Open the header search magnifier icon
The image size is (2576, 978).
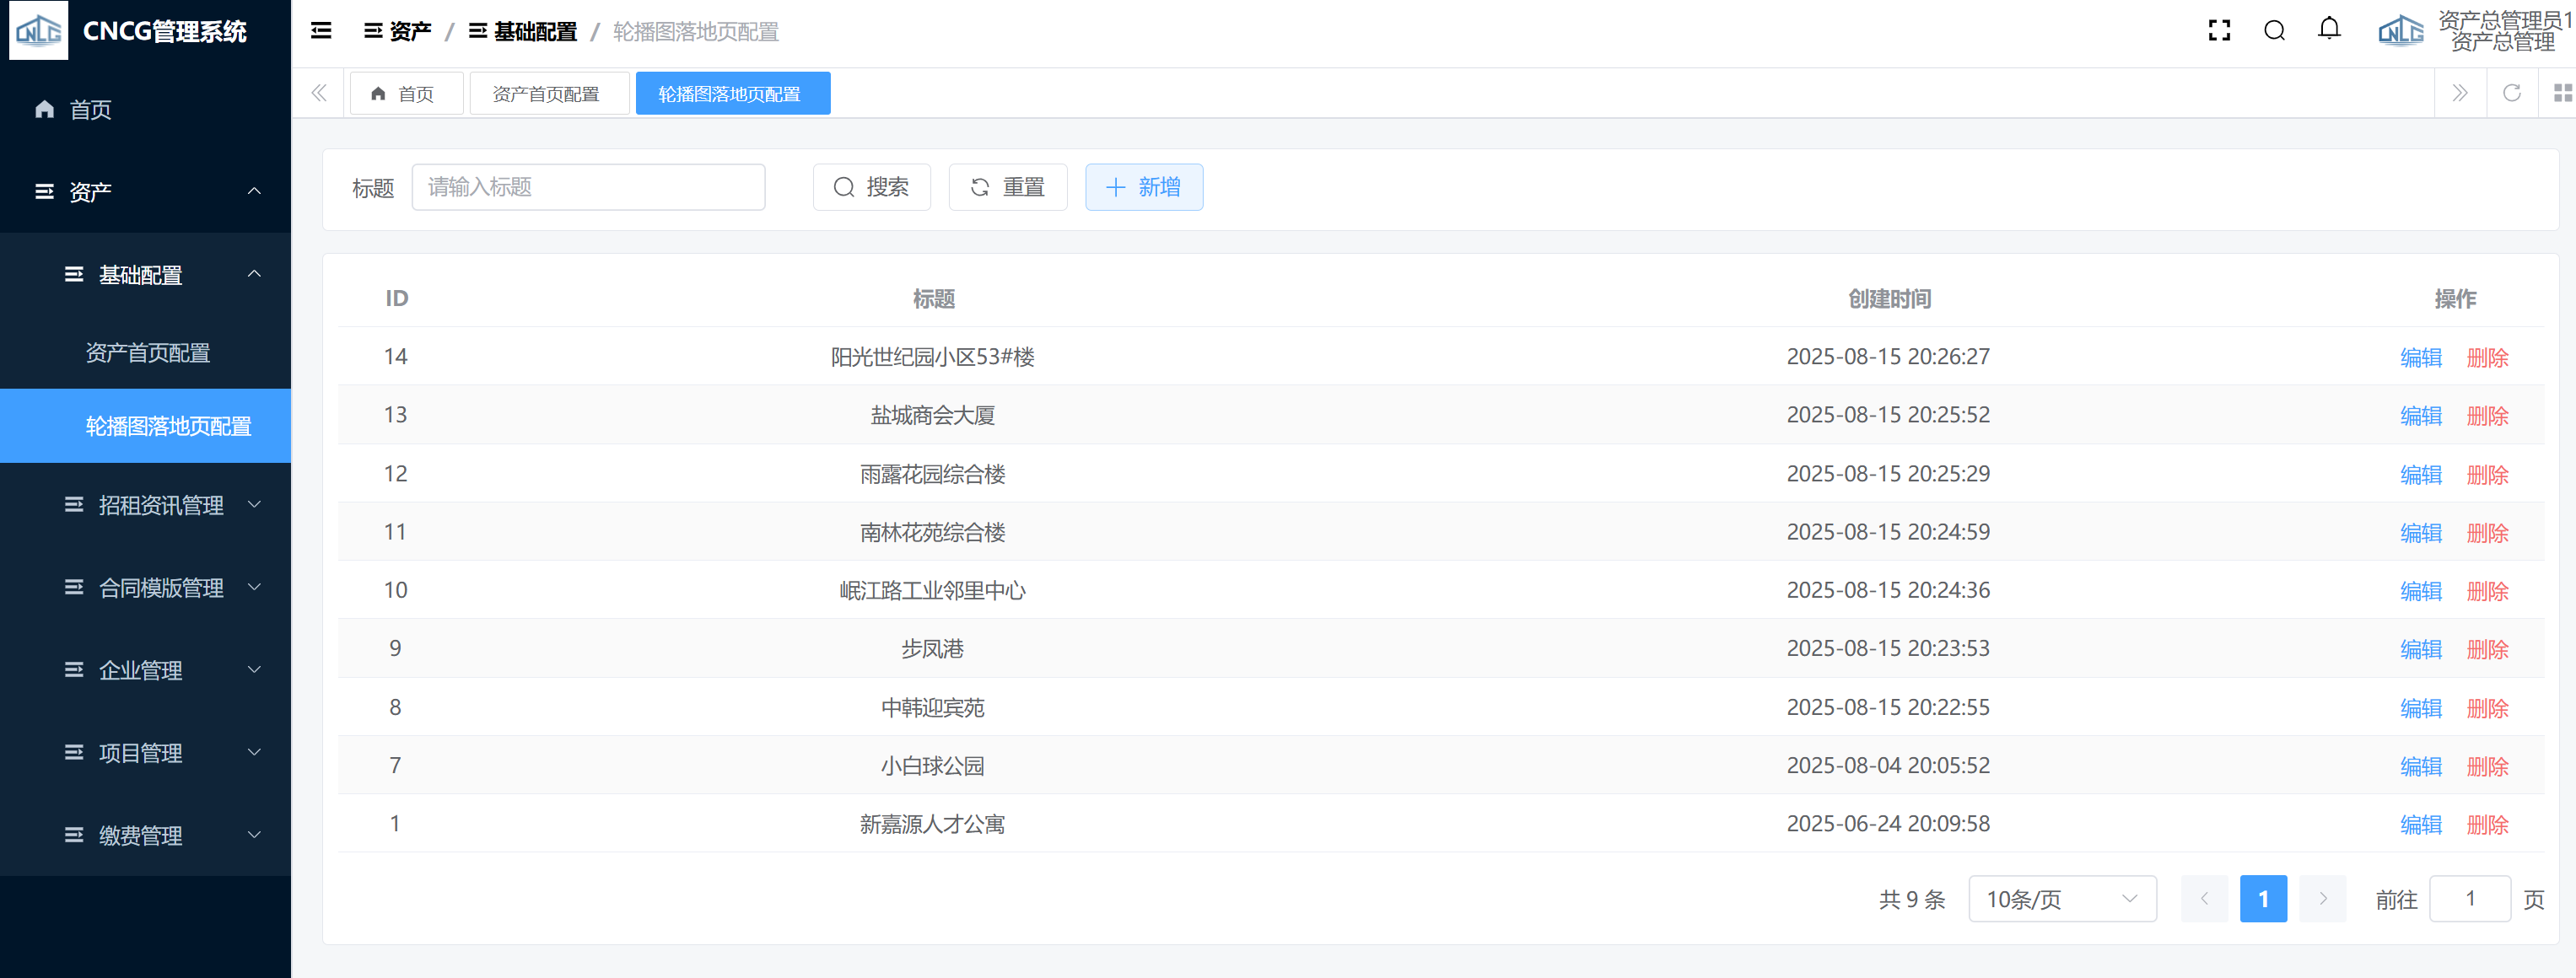coord(2274,31)
